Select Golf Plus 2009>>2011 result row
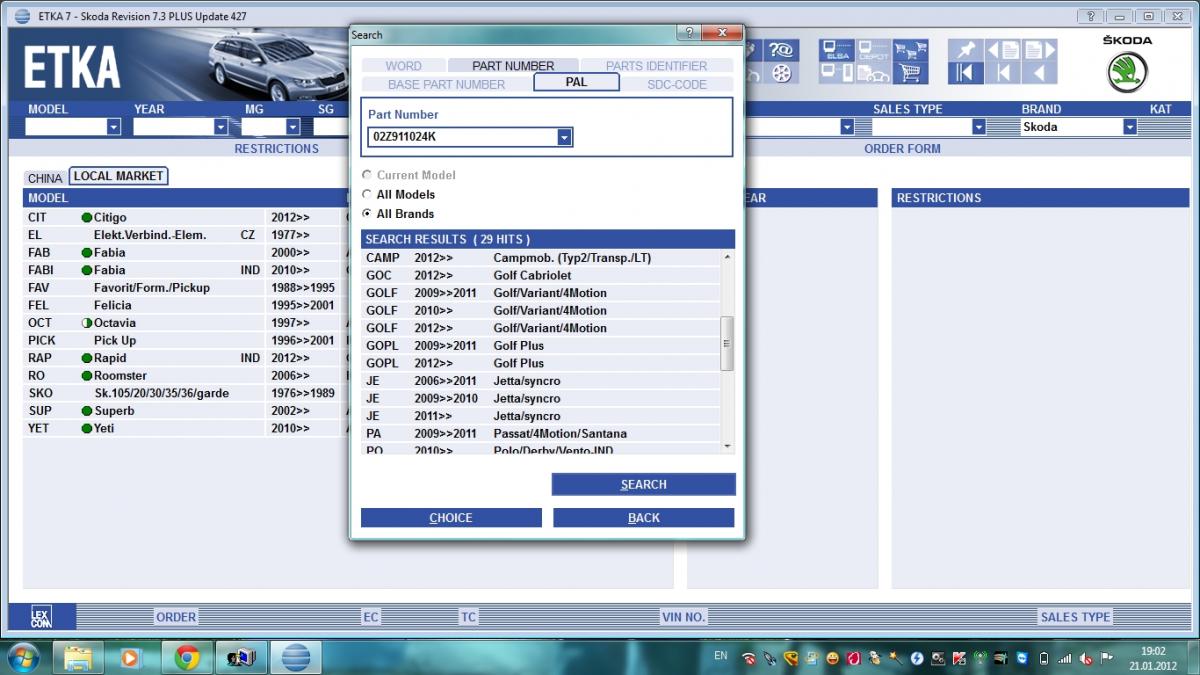 tap(541, 346)
